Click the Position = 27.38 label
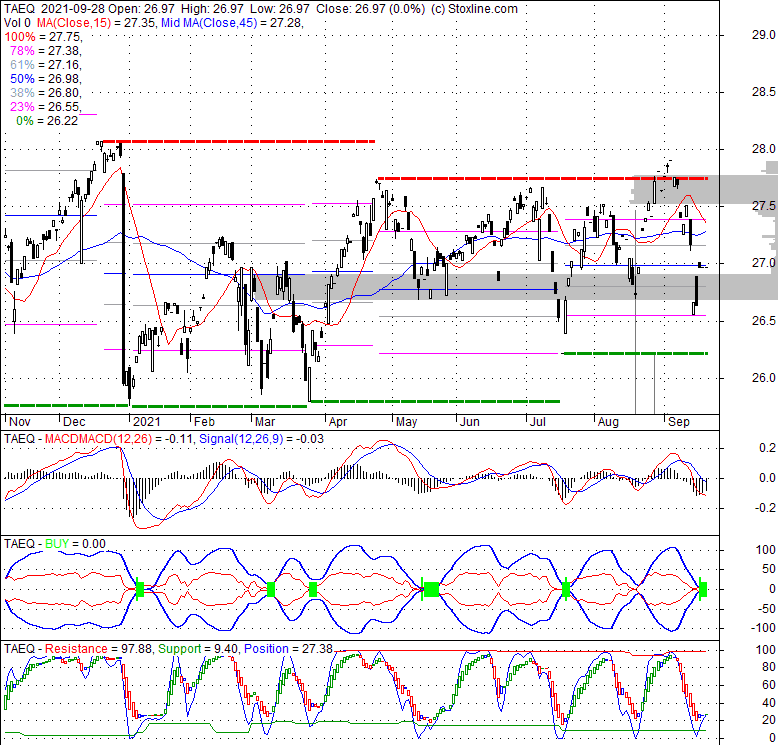The height and width of the screenshot is (745, 780). coord(288,649)
